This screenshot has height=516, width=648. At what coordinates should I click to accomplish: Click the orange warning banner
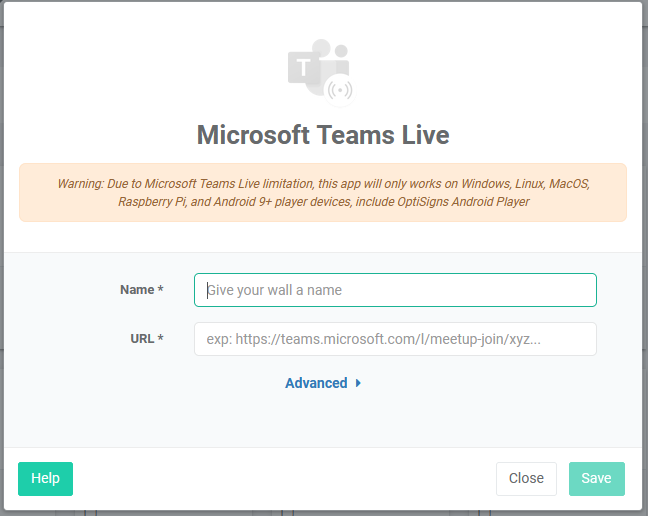click(323, 192)
